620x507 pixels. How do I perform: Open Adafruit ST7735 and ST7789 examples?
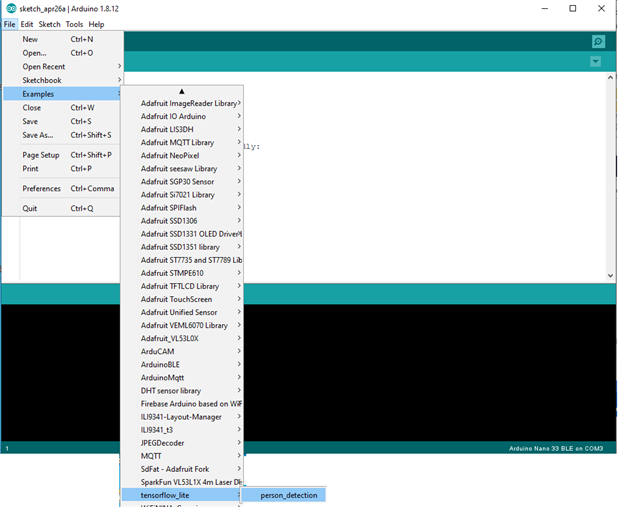(182, 260)
